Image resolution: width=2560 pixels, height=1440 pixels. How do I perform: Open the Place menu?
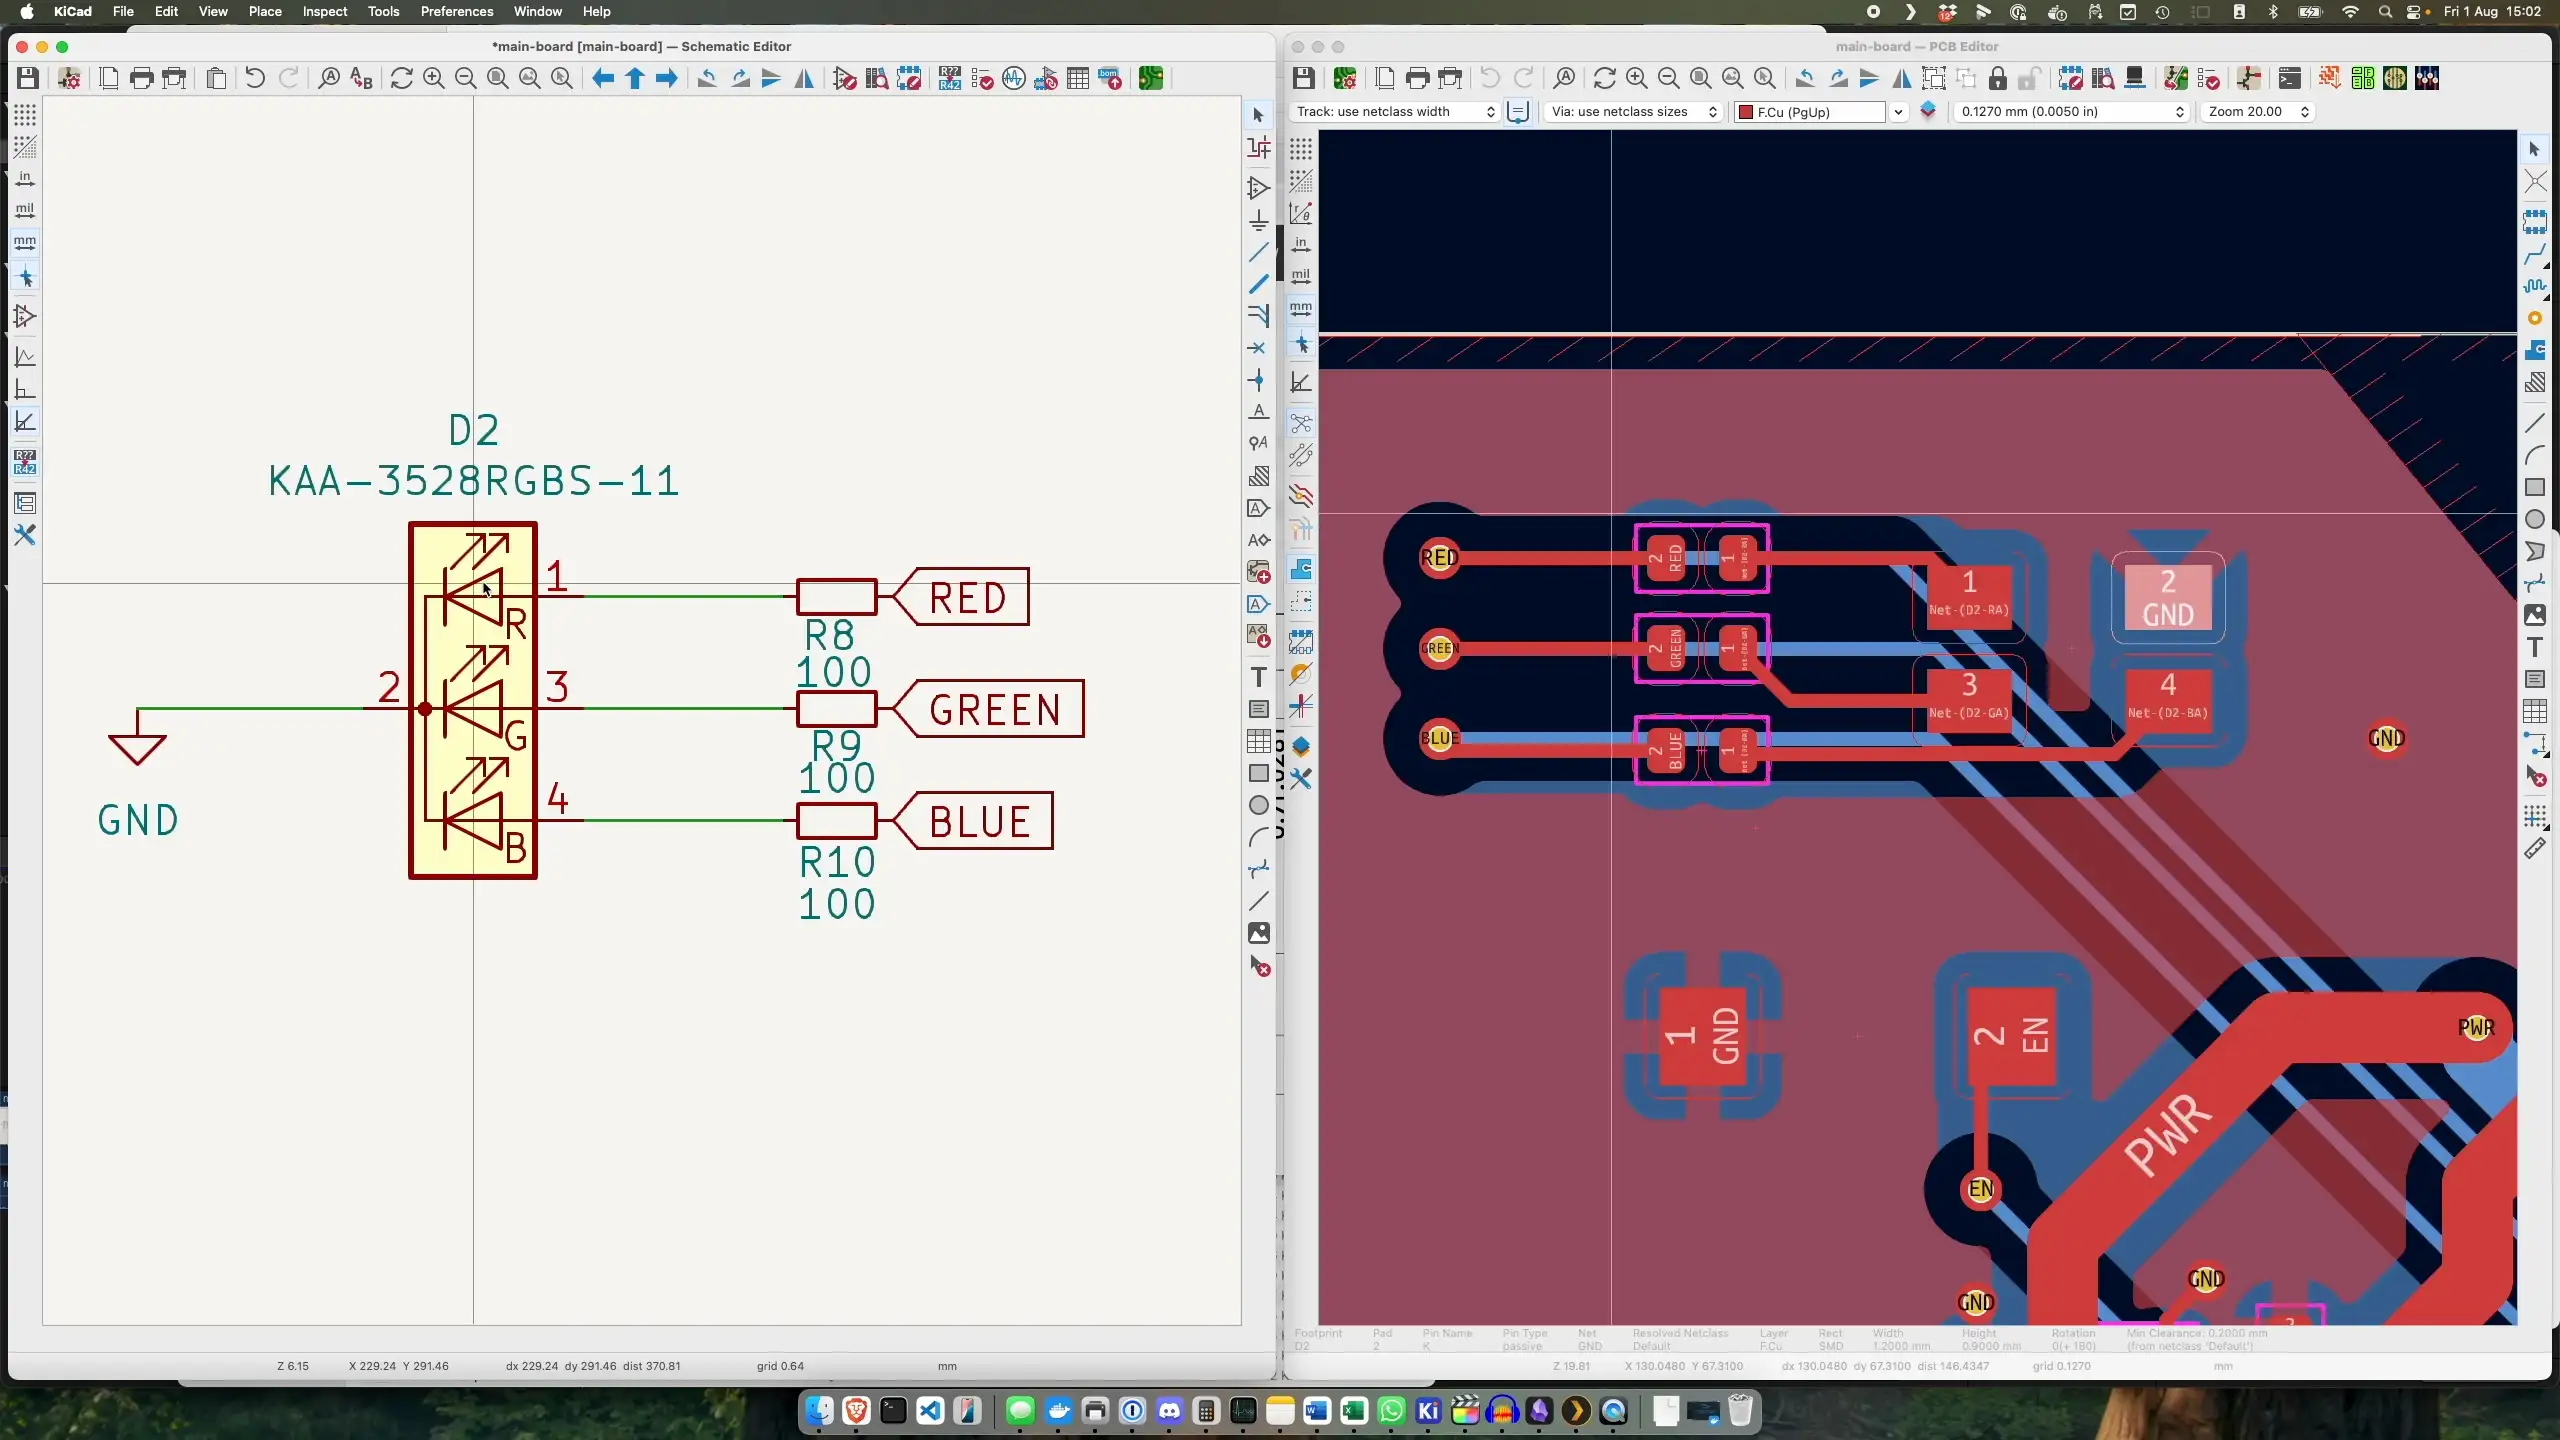pyautogui.click(x=264, y=11)
